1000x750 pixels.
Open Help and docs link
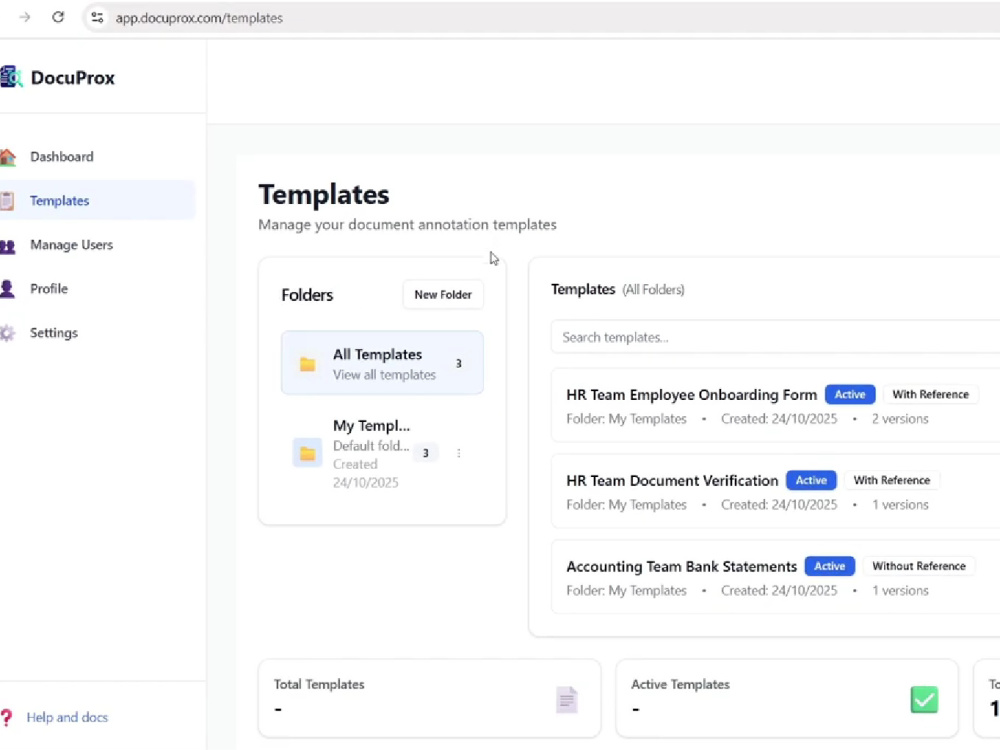tap(67, 717)
